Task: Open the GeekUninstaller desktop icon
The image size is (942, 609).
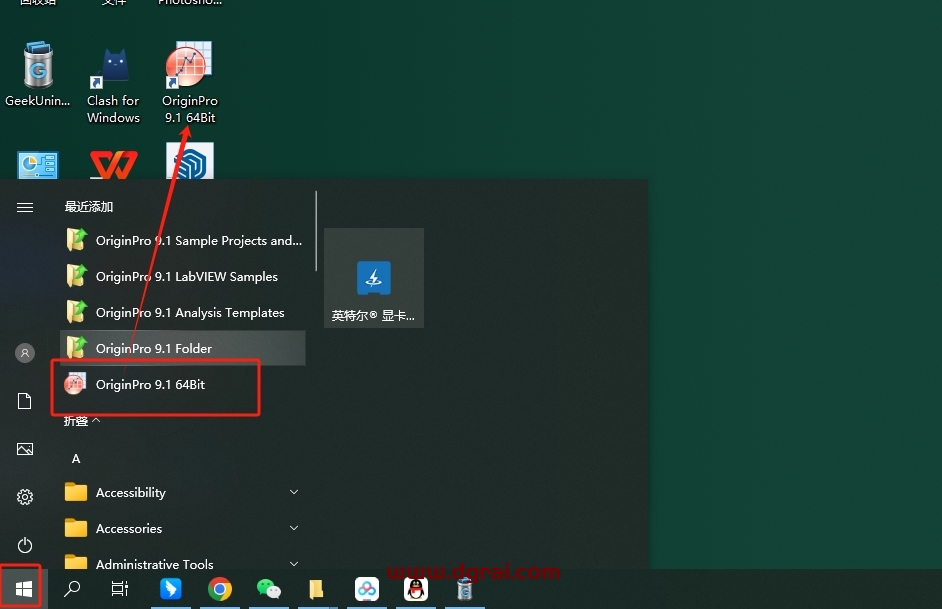Action: 38,74
